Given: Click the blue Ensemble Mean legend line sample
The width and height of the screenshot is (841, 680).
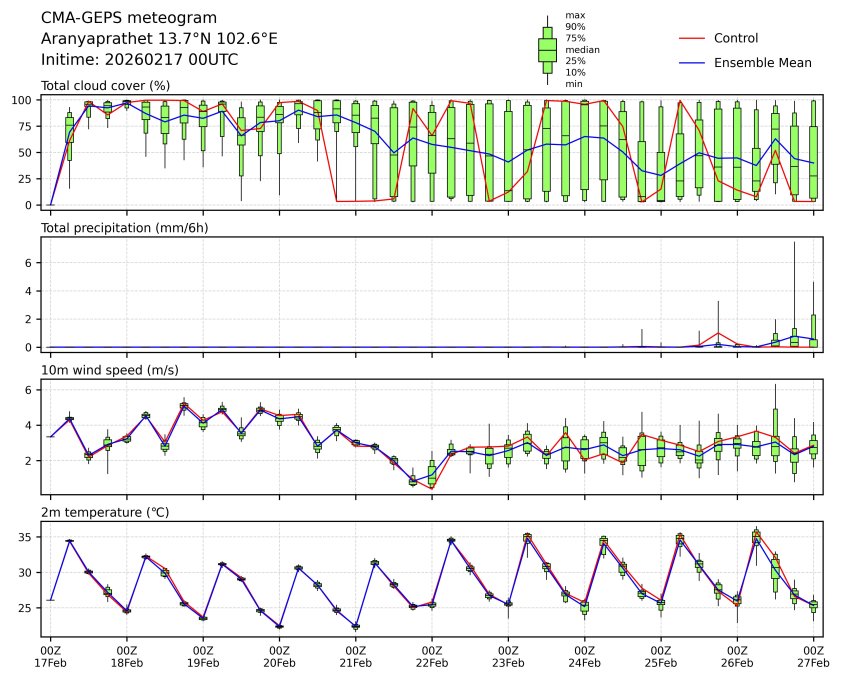Looking at the screenshot, I should coord(692,62).
